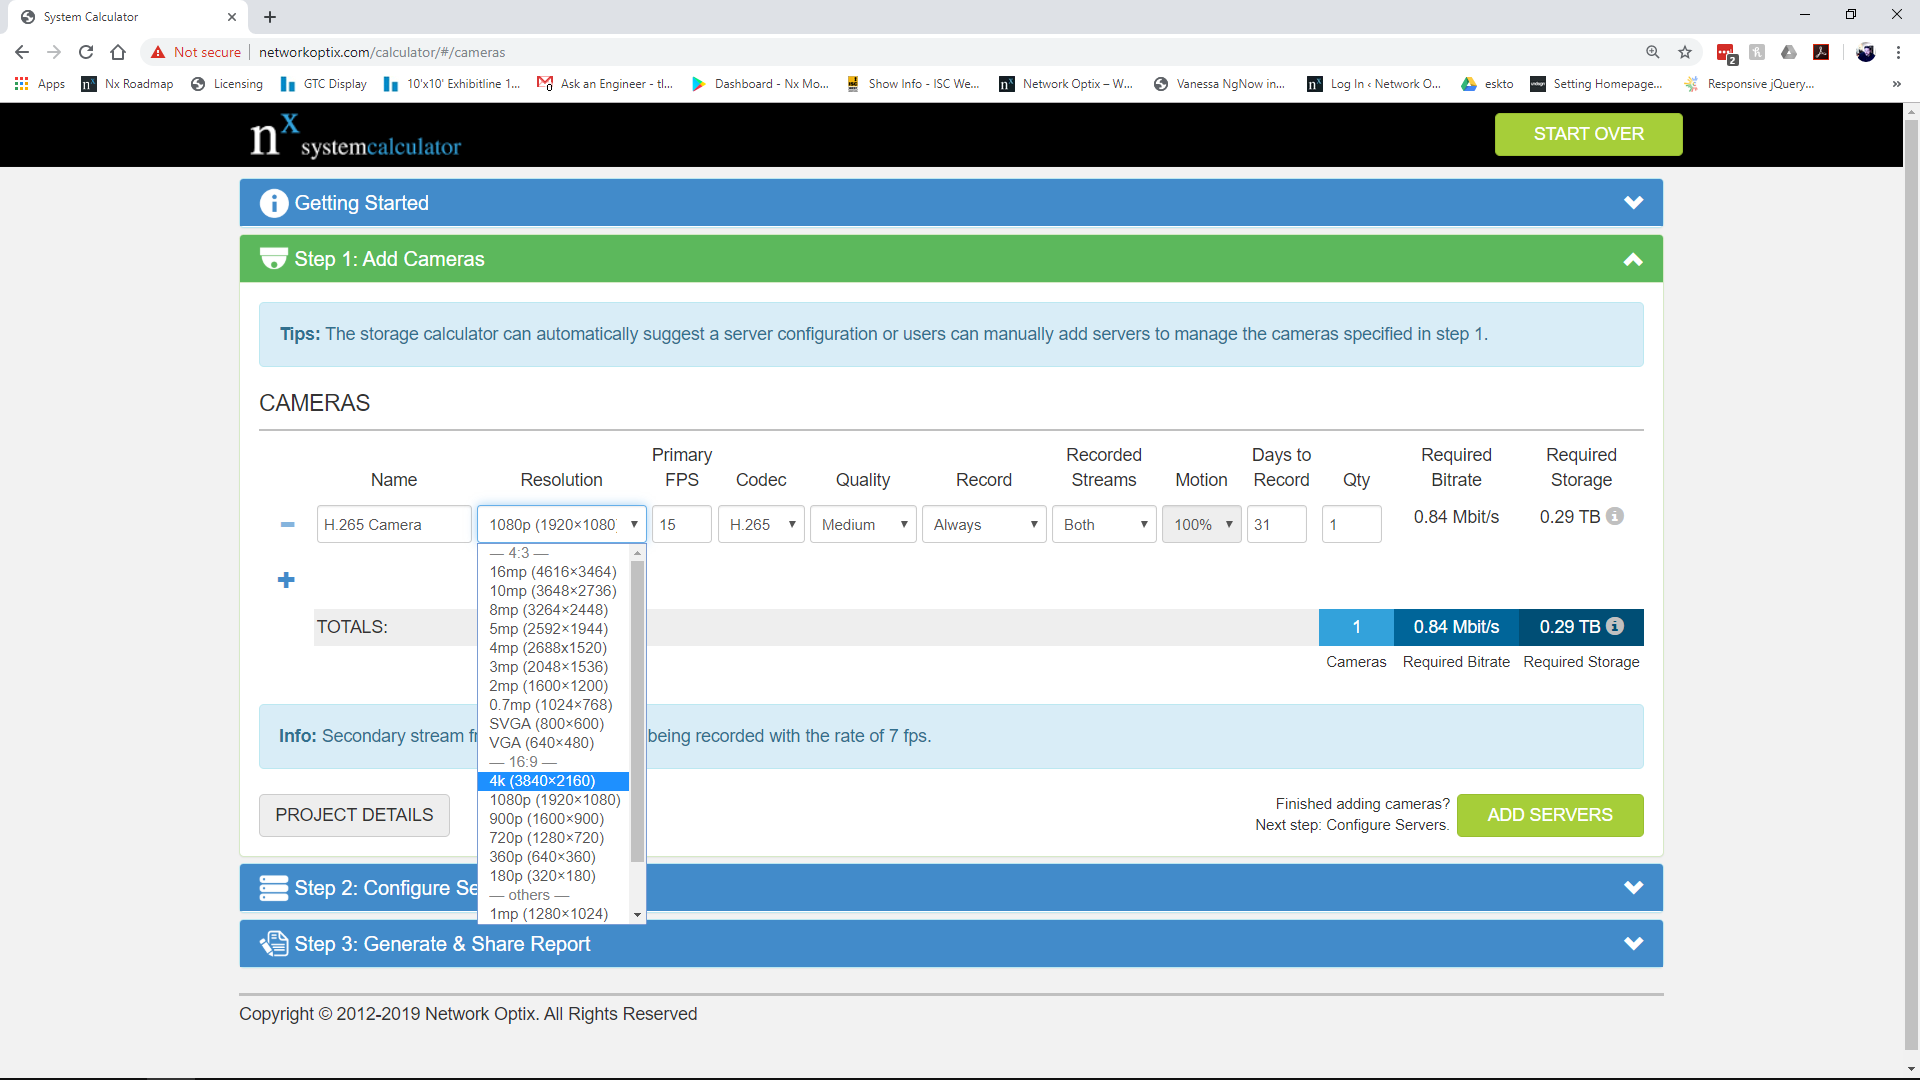Open Nx Roadmap bookmark
Image resolution: width=1920 pixels, height=1080 pixels.
[127, 84]
